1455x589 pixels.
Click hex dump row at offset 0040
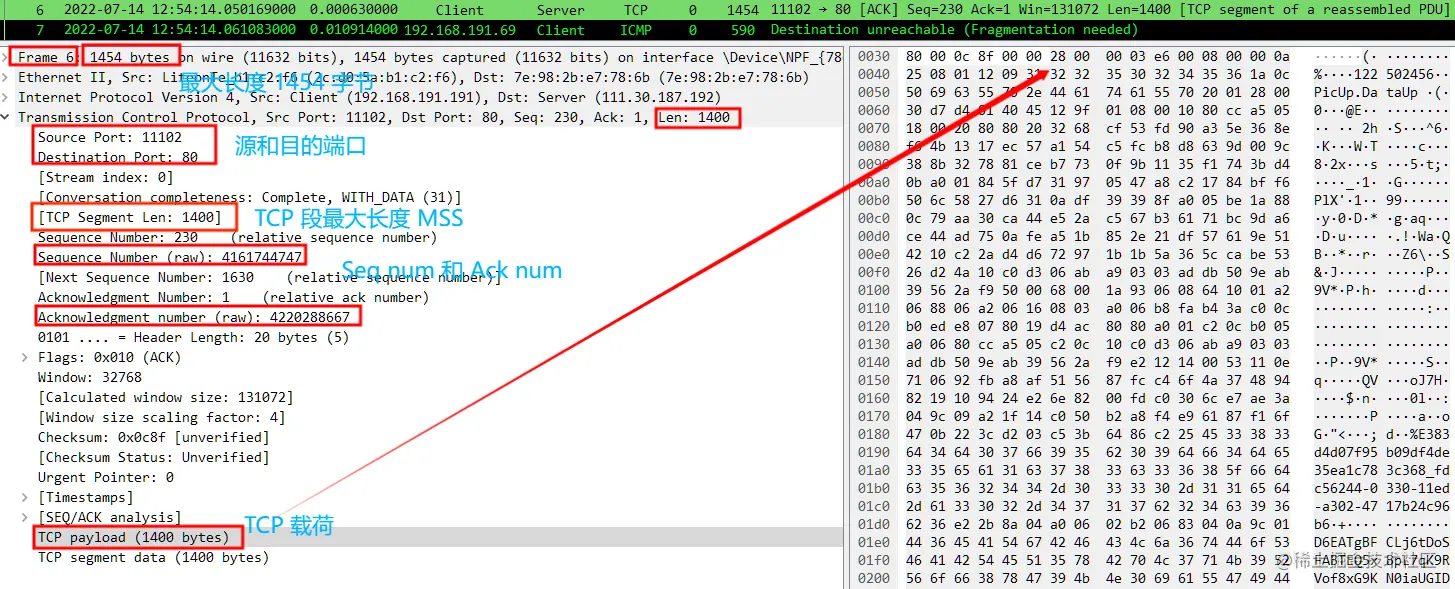click(x=1152, y=74)
